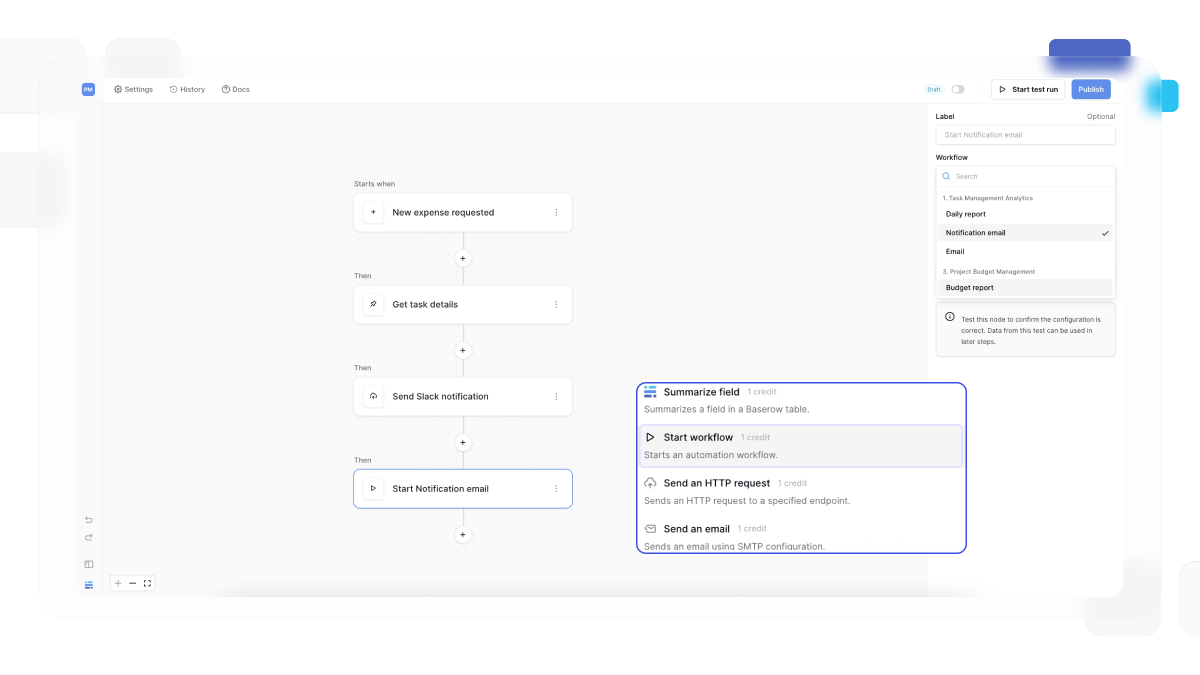
Task: Click the blue Baserow list icon in sidebar
Action: [88, 584]
